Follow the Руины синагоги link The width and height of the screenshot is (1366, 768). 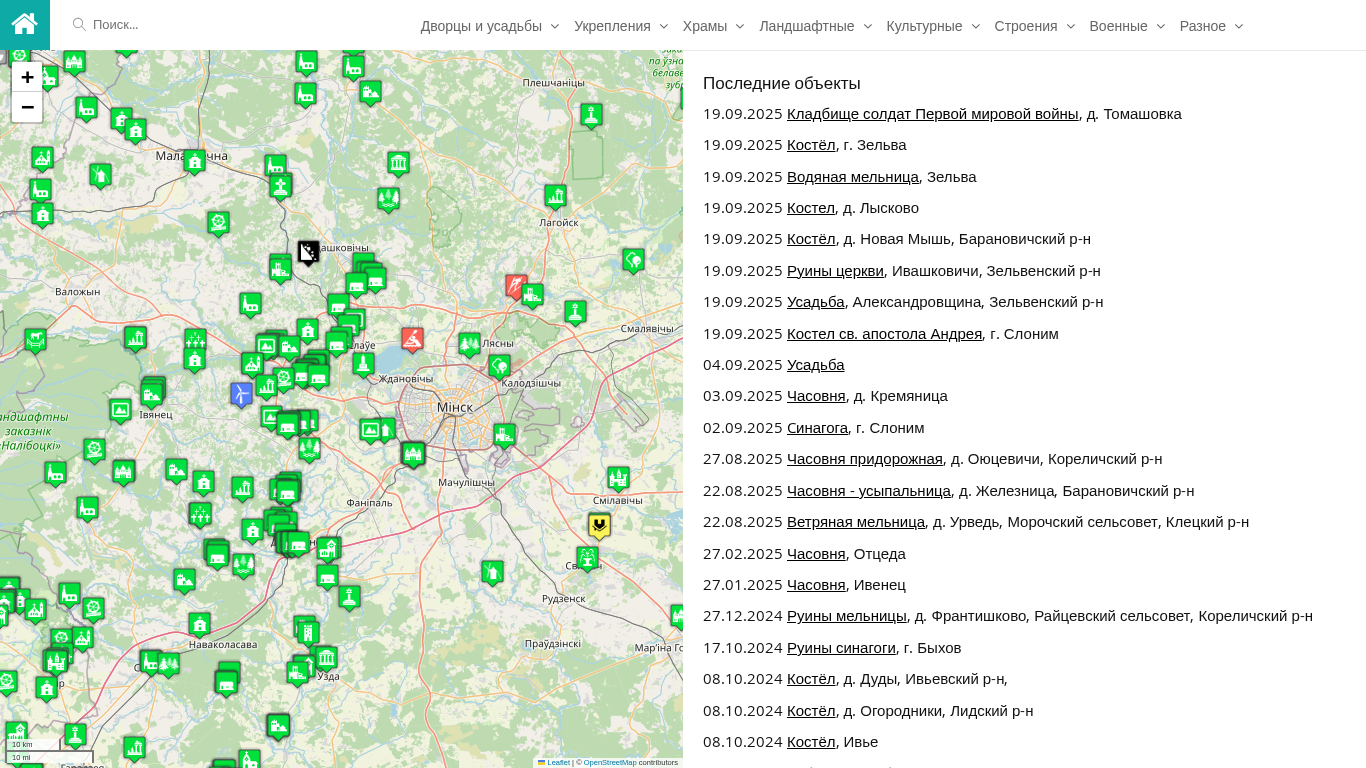(841, 648)
